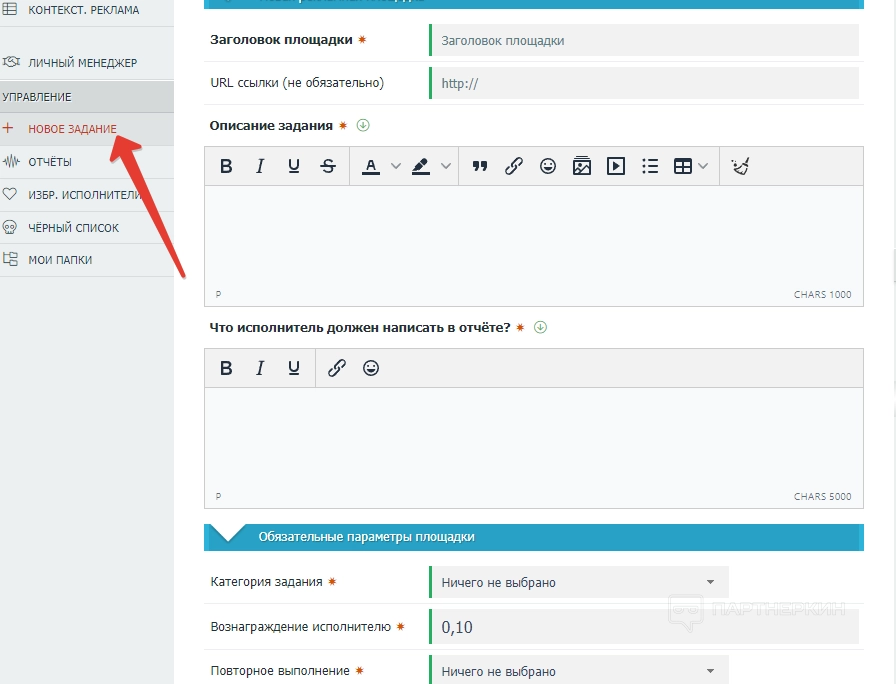Apply strikethrough in description toolbar
The width and height of the screenshot is (896, 684).
[328, 167]
